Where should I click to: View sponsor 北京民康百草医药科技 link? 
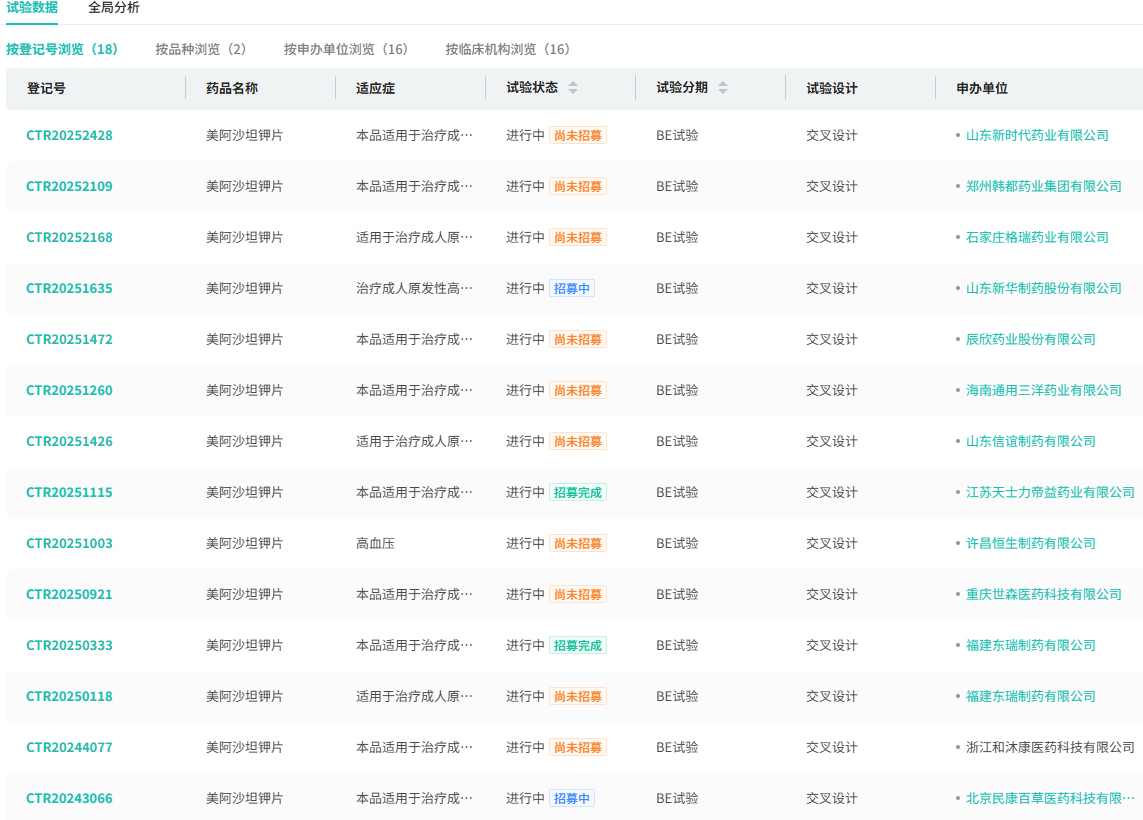1050,798
